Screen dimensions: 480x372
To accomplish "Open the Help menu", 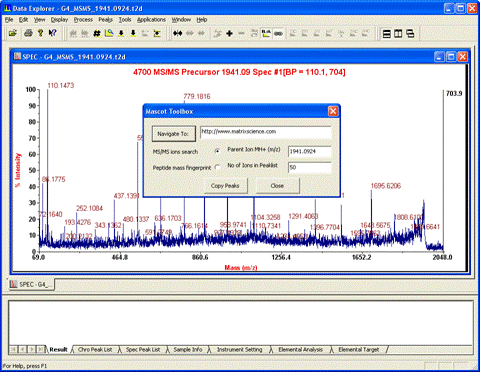I will click(202, 20).
